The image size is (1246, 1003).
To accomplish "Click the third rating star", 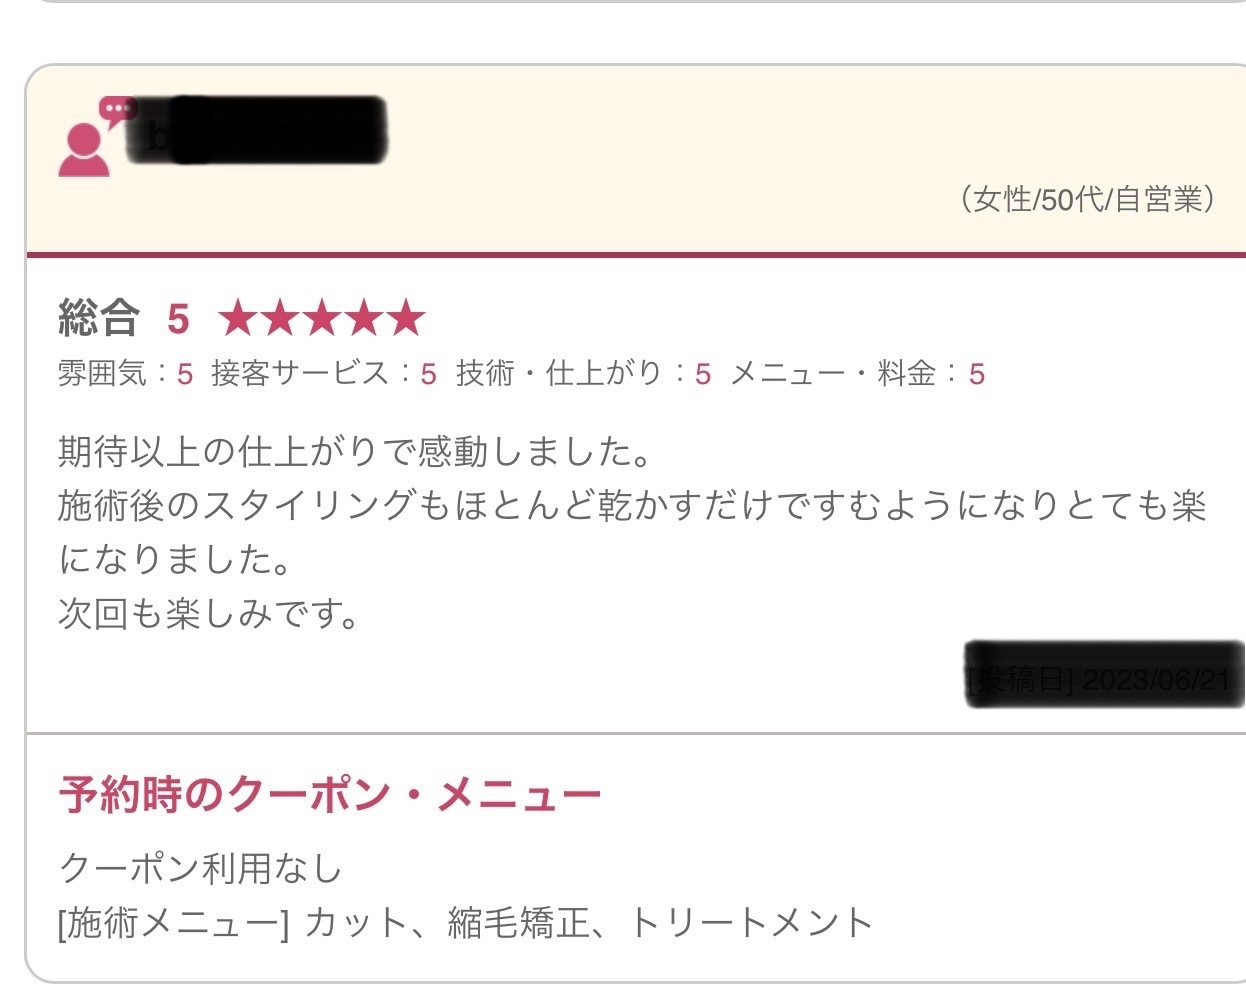I will click(322, 318).
